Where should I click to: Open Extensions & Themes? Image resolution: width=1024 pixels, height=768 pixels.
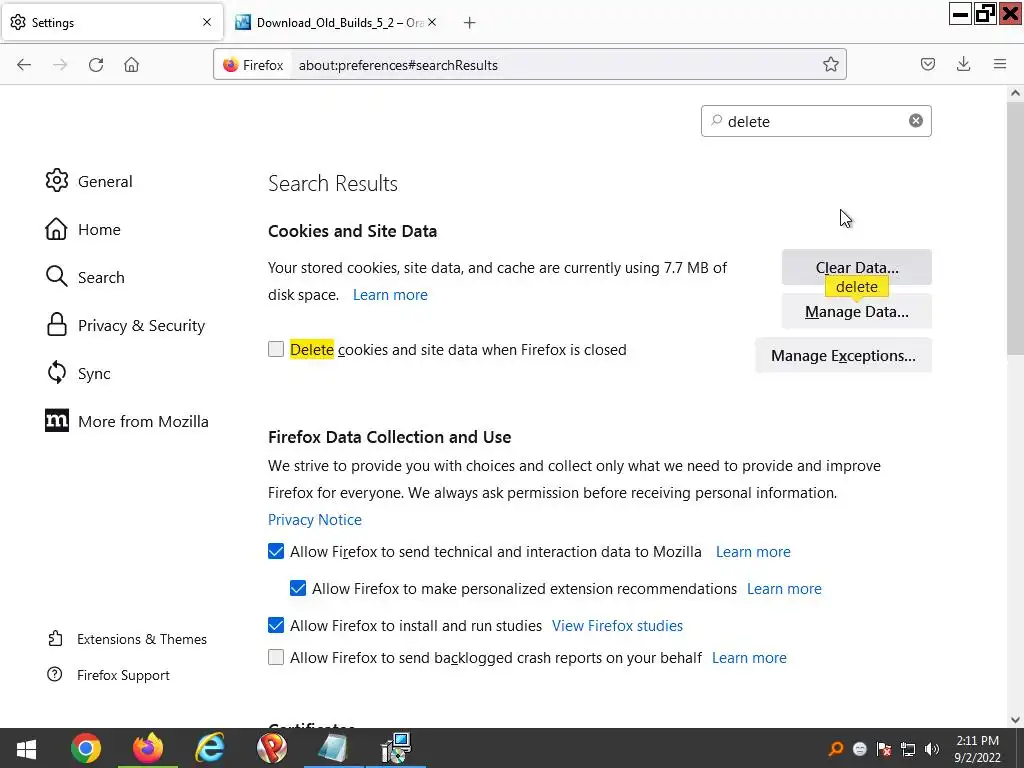pos(127,639)
